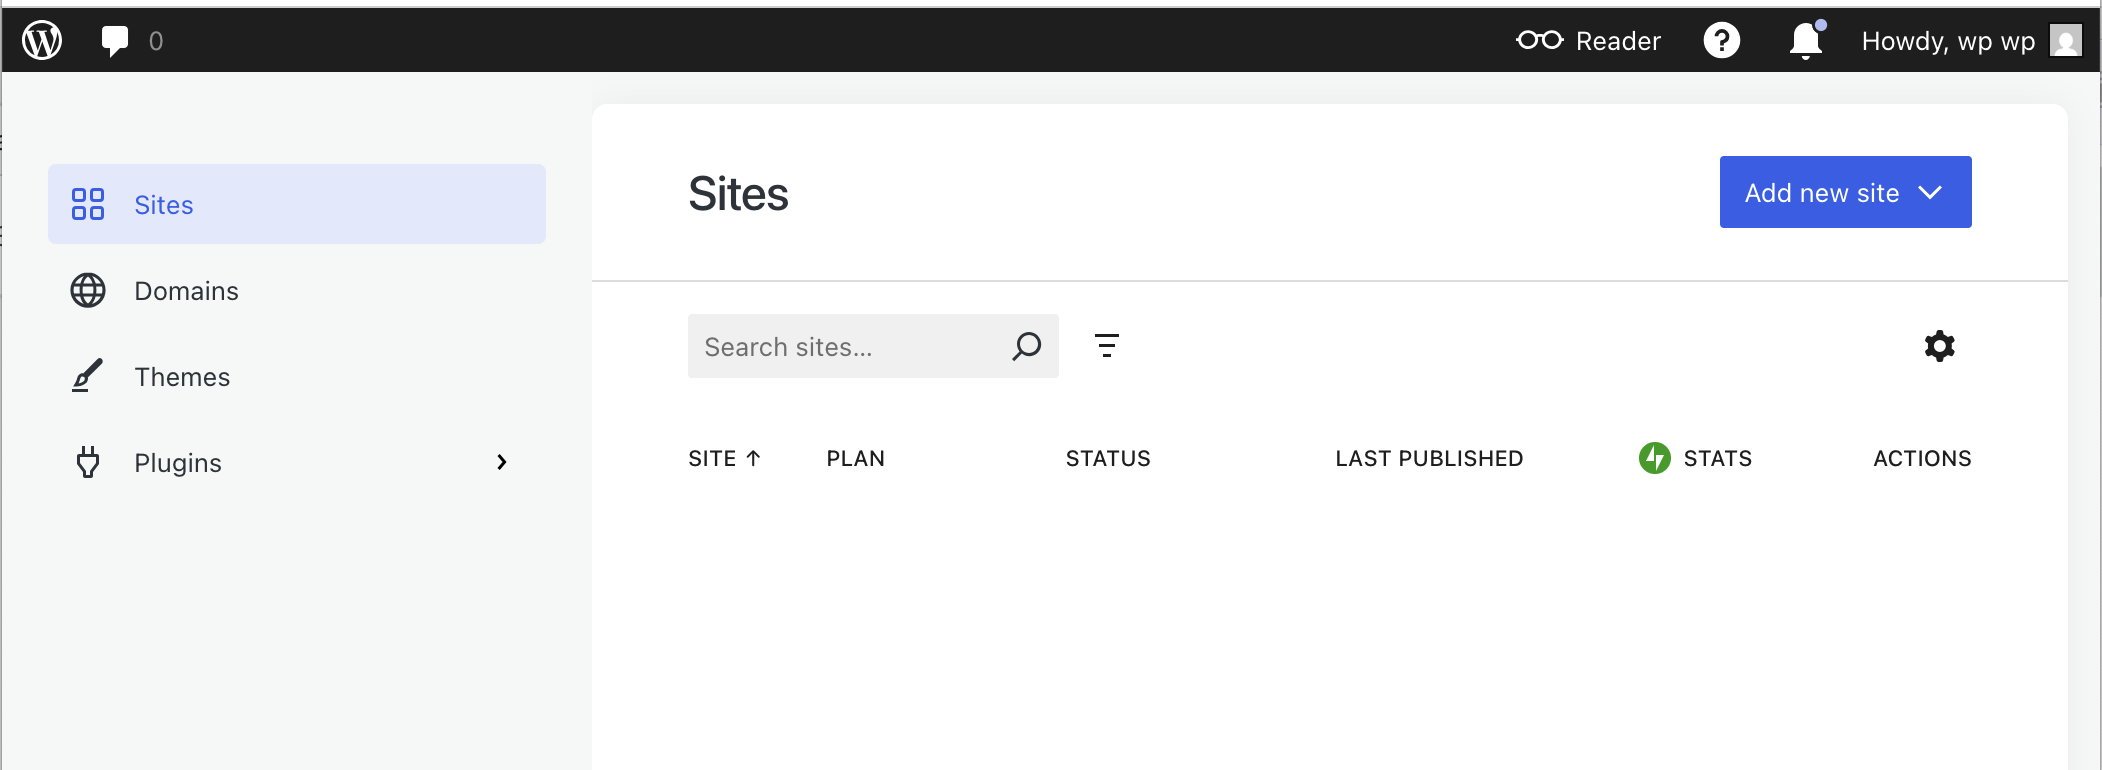Expand the Plugins submenu chevron
This screenshot has width=2102, height=770.
click(502, 462)
